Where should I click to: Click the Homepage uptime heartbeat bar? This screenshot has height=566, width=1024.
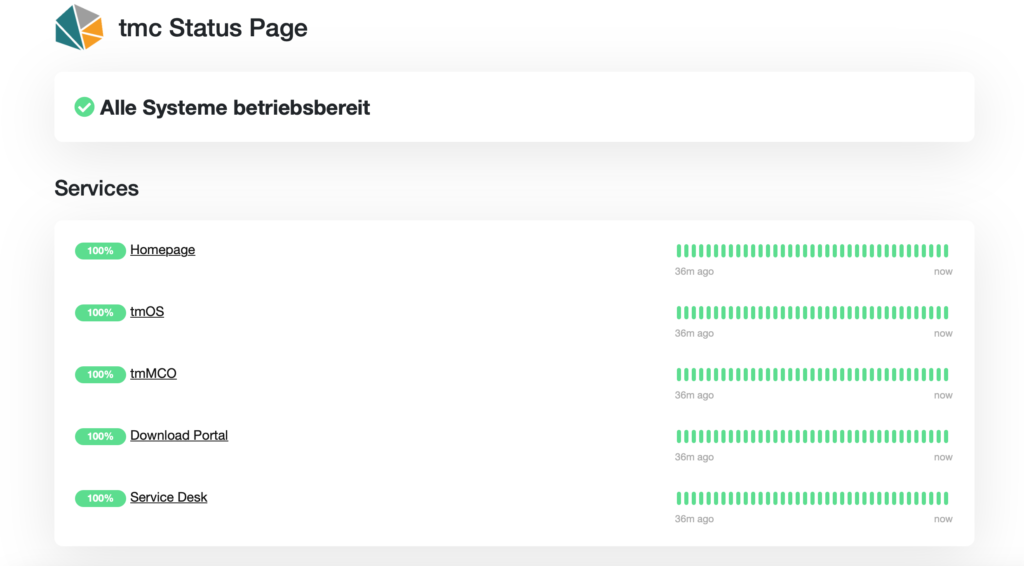[812, 251]
